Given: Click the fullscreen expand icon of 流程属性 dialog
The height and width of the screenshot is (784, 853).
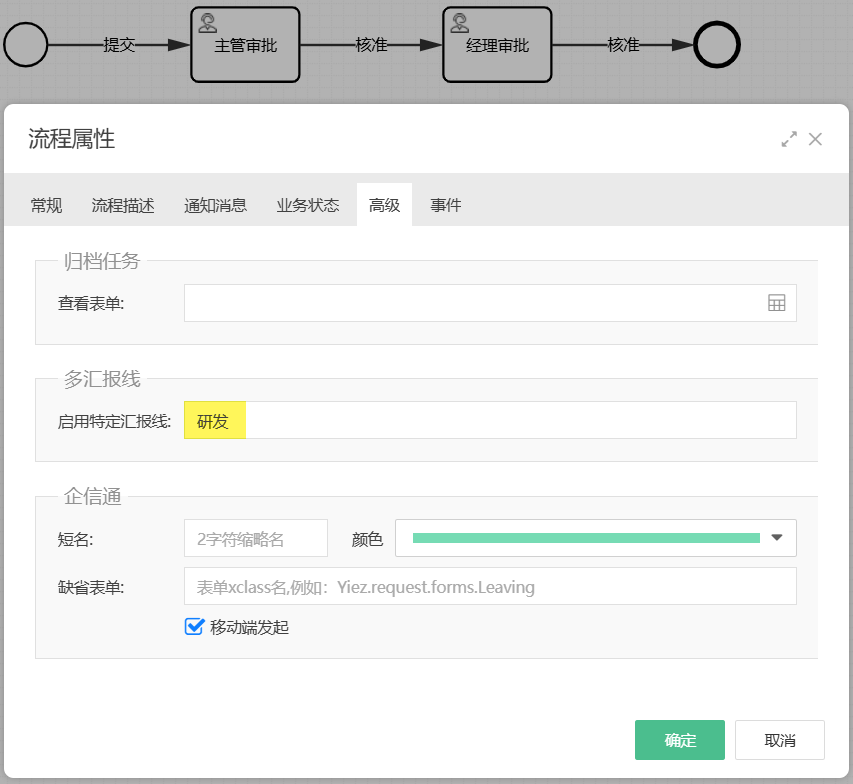Looking at the screenshot, I should pos(789,140).
